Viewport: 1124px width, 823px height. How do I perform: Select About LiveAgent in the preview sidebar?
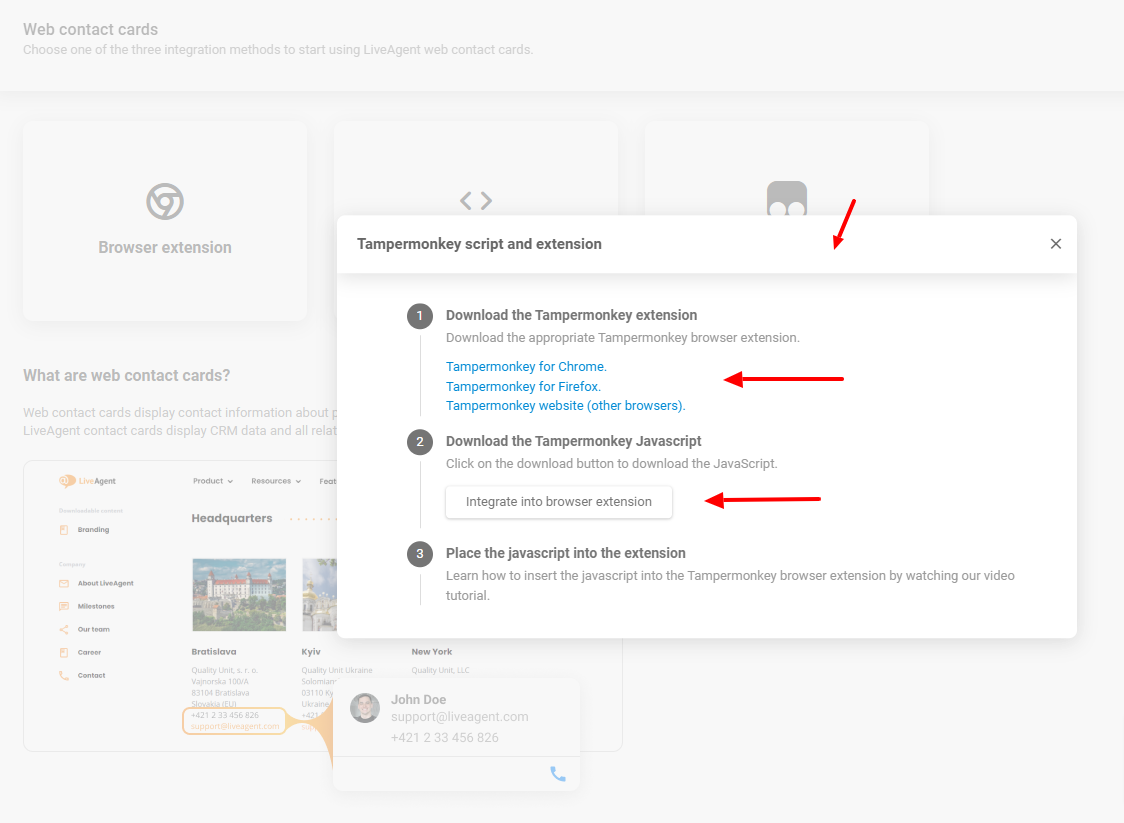[105, 583]
